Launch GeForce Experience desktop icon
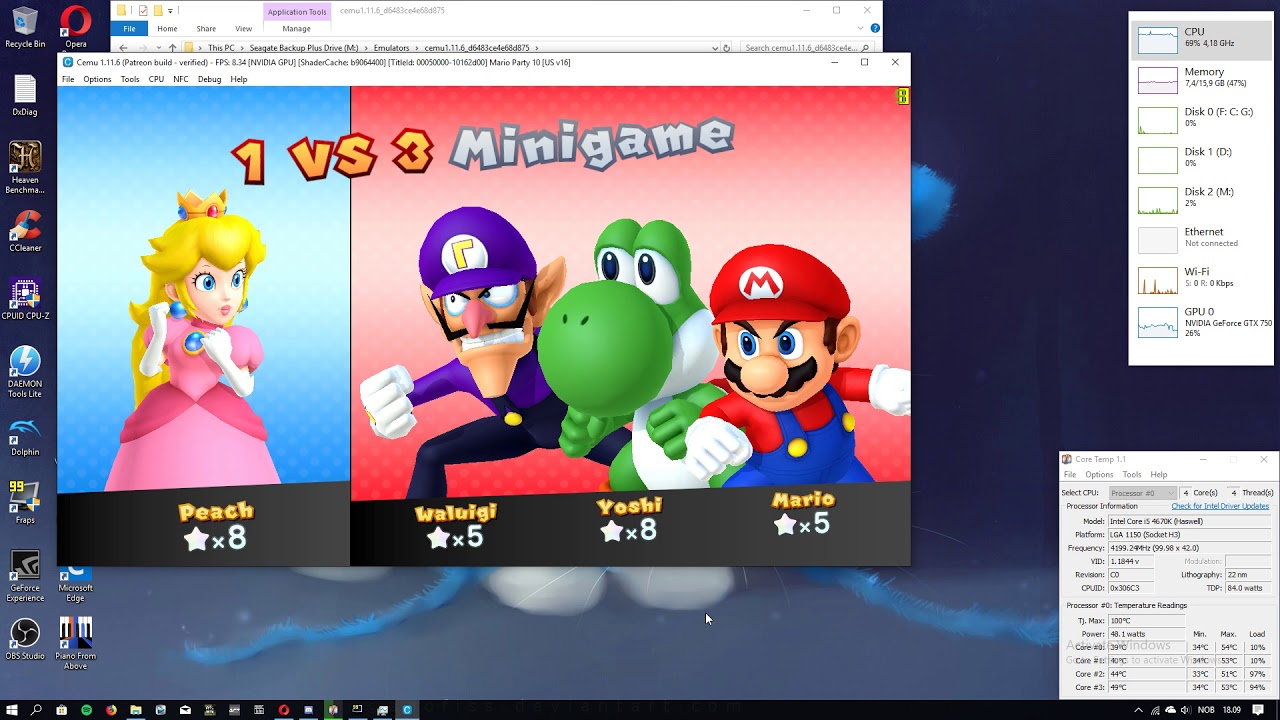Image resolution: width=1280 pixels, height=720 pixels. (25, 576)
